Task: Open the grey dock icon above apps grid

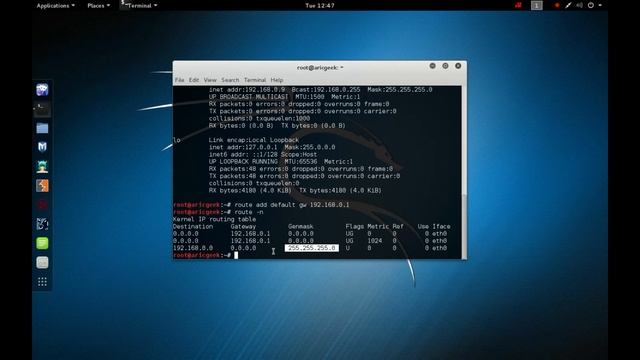Action: click(42, 262)
